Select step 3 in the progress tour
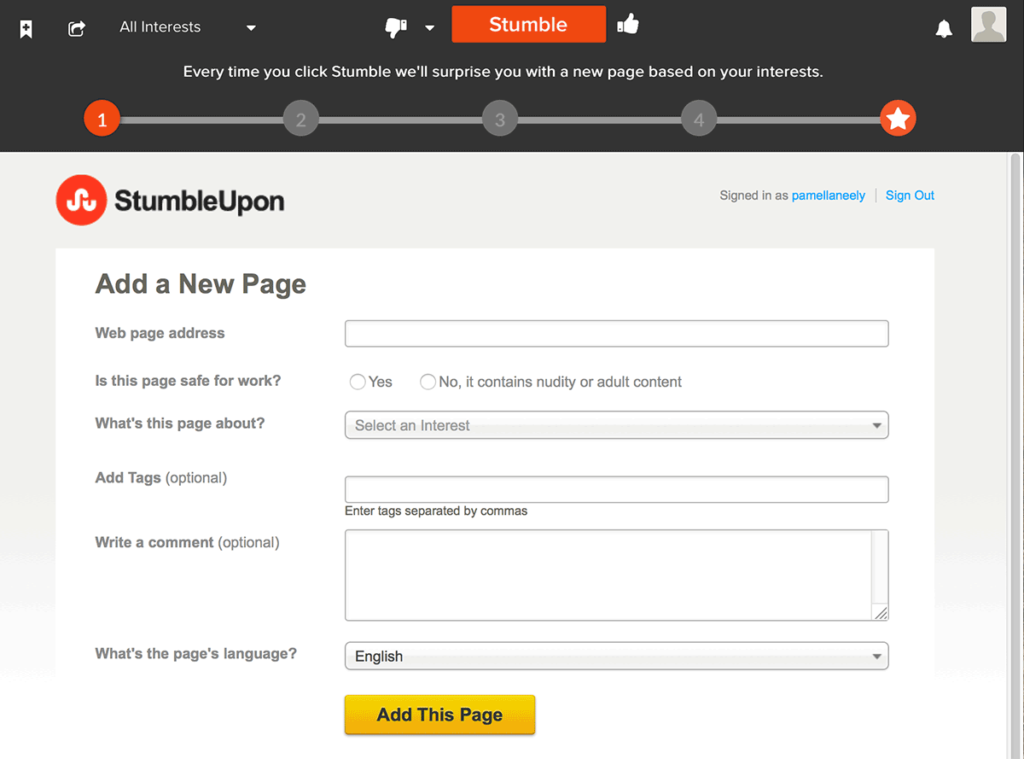This screenshot has height=759, width=1024. pyautogui.click(x=500, y=119)
